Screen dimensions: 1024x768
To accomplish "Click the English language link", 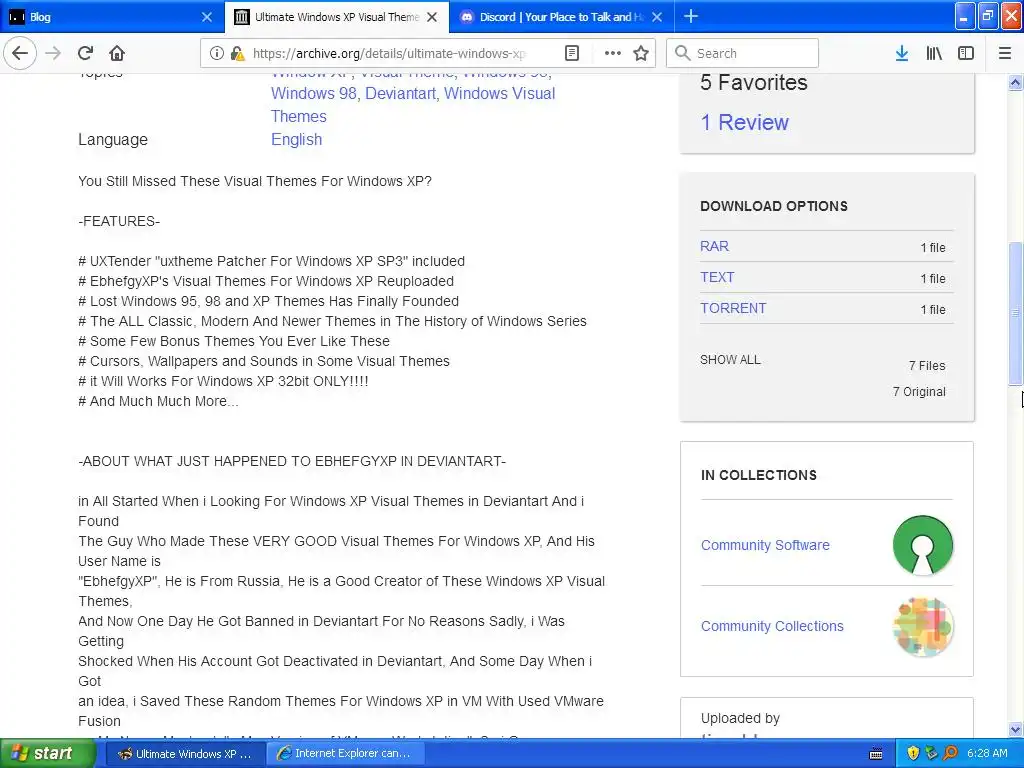I will (296, 139).
